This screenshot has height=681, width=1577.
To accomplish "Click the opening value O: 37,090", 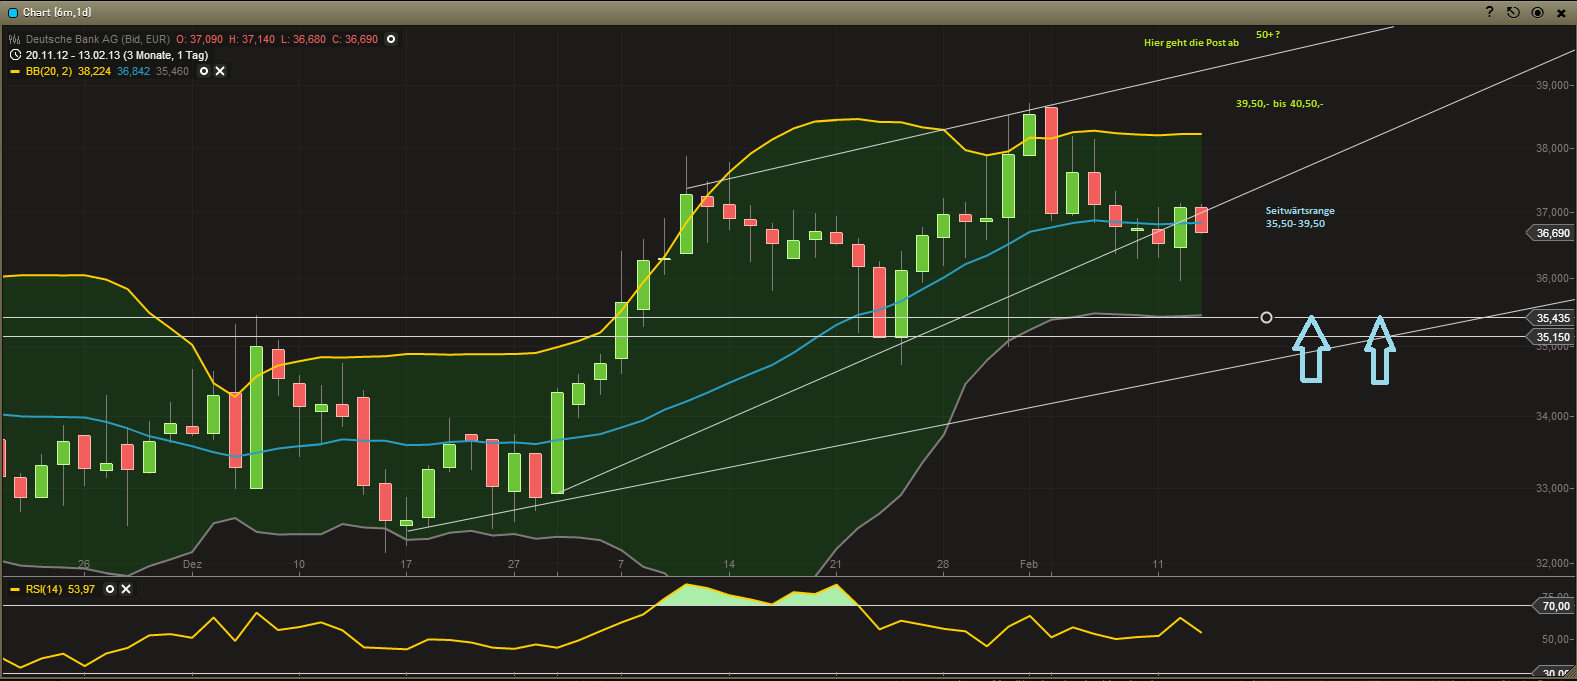I will click(x=199, y=39).
